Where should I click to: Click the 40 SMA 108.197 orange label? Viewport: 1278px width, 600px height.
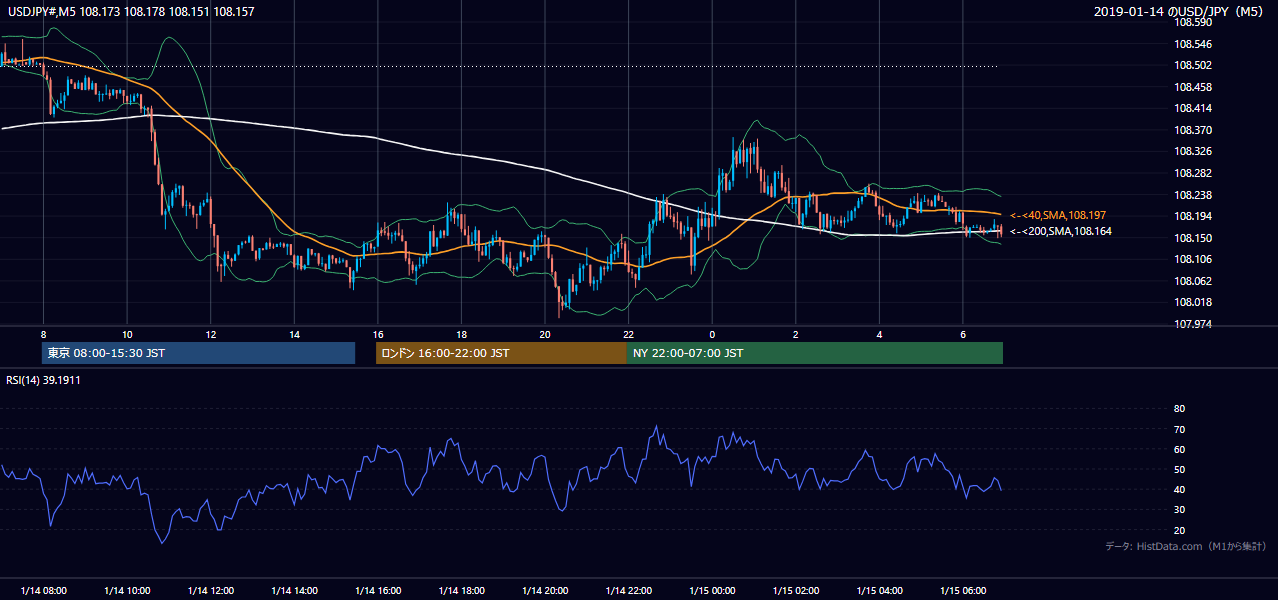(x=1058, y=215)
